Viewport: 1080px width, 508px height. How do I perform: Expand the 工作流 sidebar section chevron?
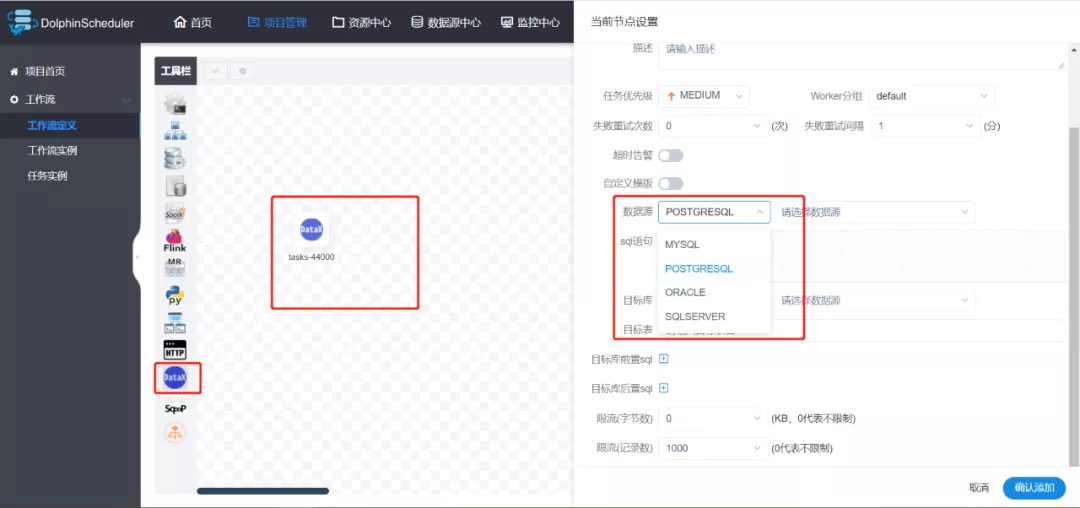tap(126, 100)
